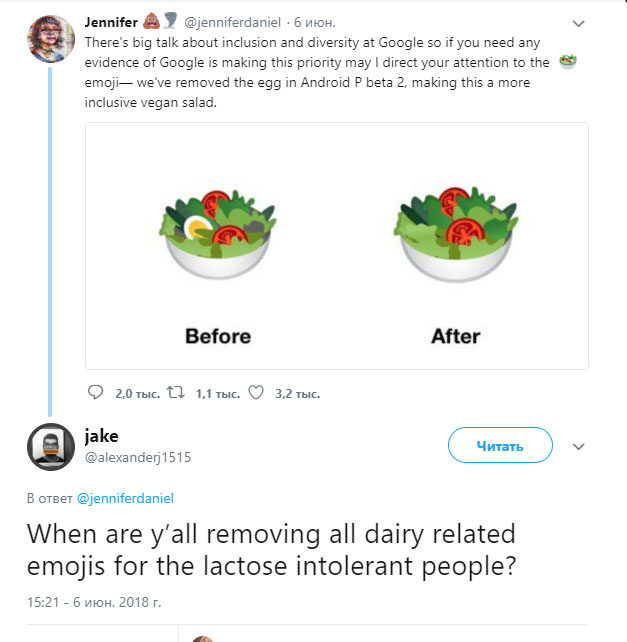Follow the @jenniferdaniel link after В ответ
Viewport: 627px width, 642px height.
[125, 497]
